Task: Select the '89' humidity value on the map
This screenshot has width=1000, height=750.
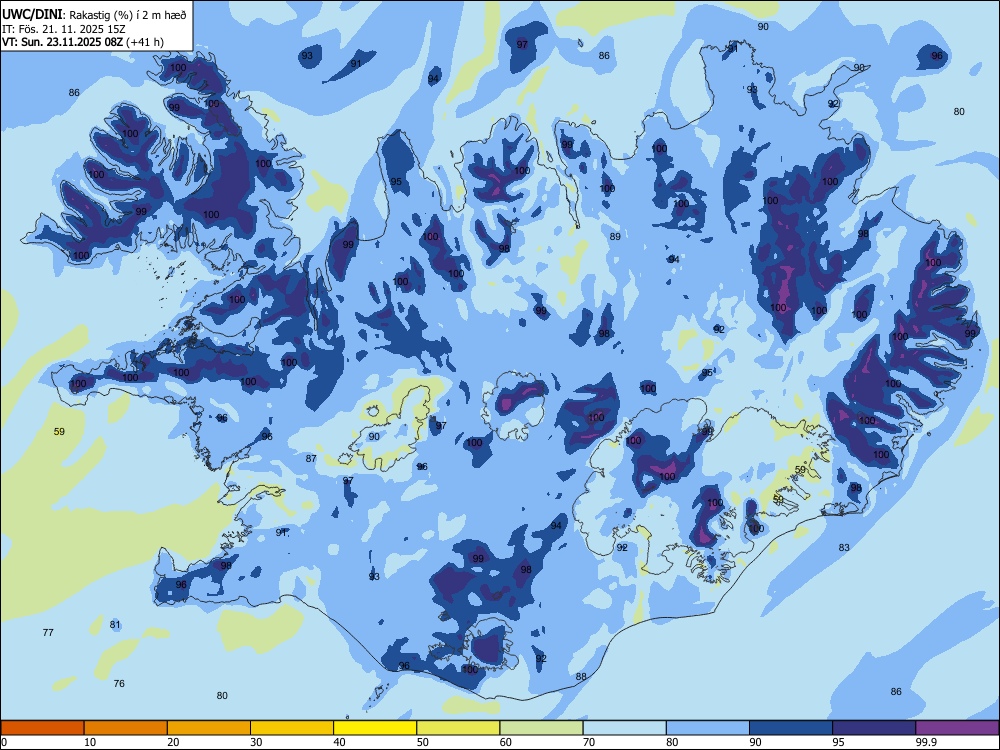Action: tap(615, 237)
